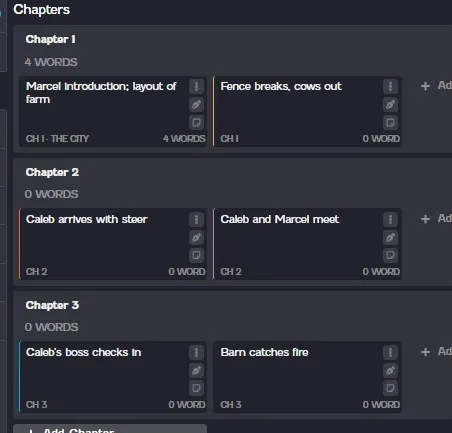This screenshot has height=433, width=452.
Task: Open options menu on Marcel introduction card
Action: pyautogui.click(x=196, y=87)
